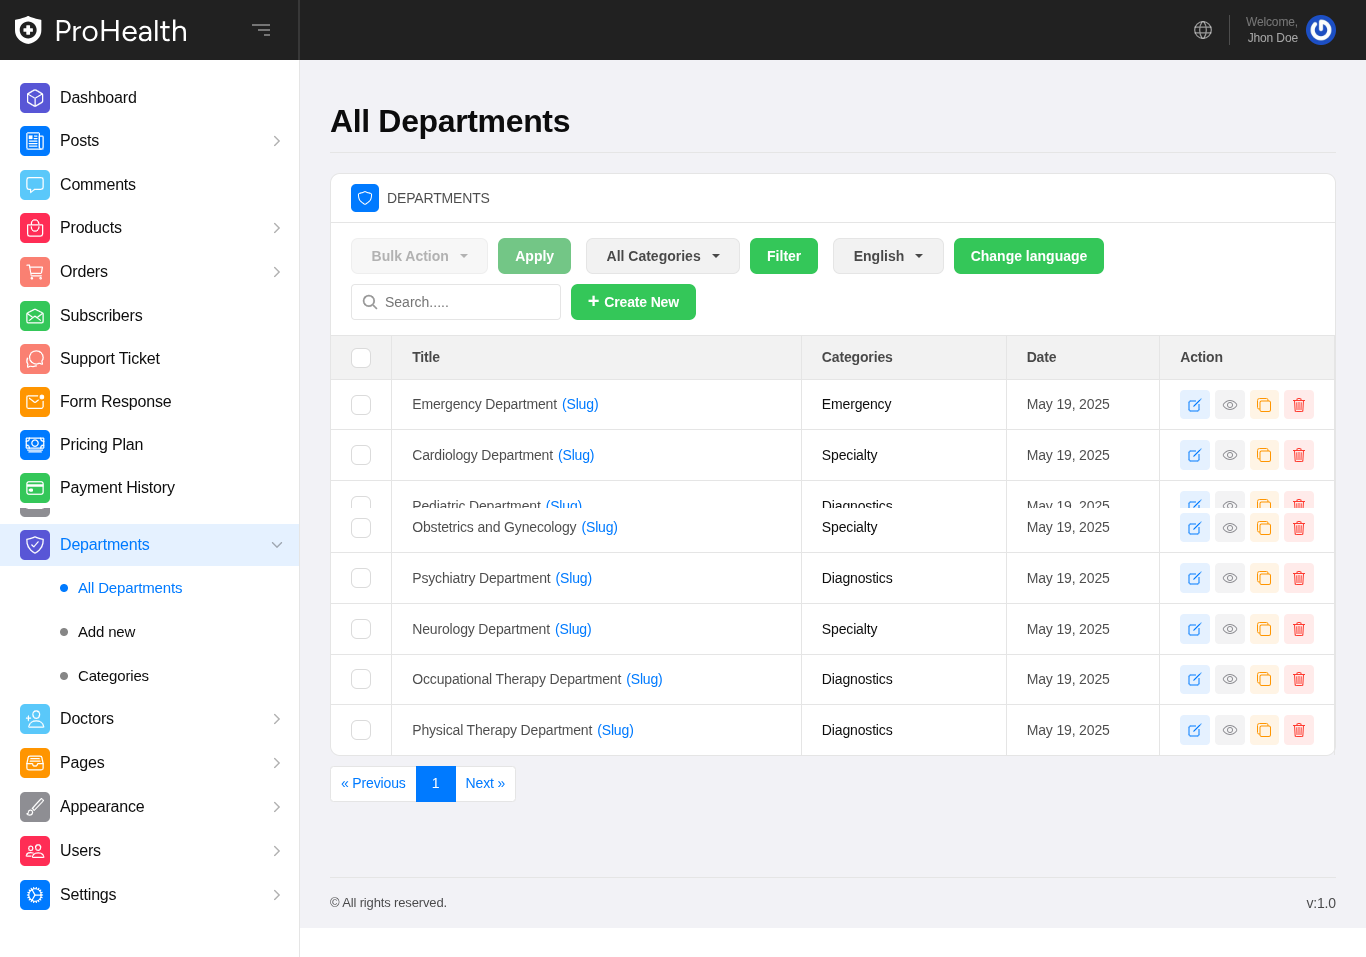Click the Create New button

(x=633, y=302)
